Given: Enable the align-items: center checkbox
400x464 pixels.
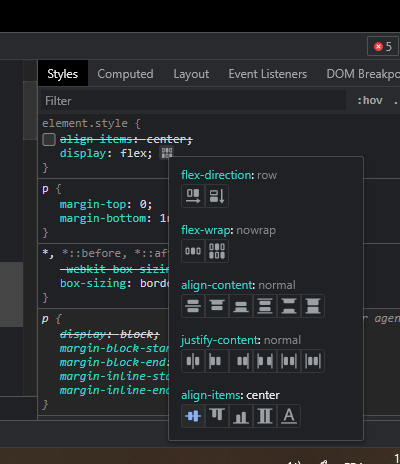Looking at the screenshot, I should 49,139.
